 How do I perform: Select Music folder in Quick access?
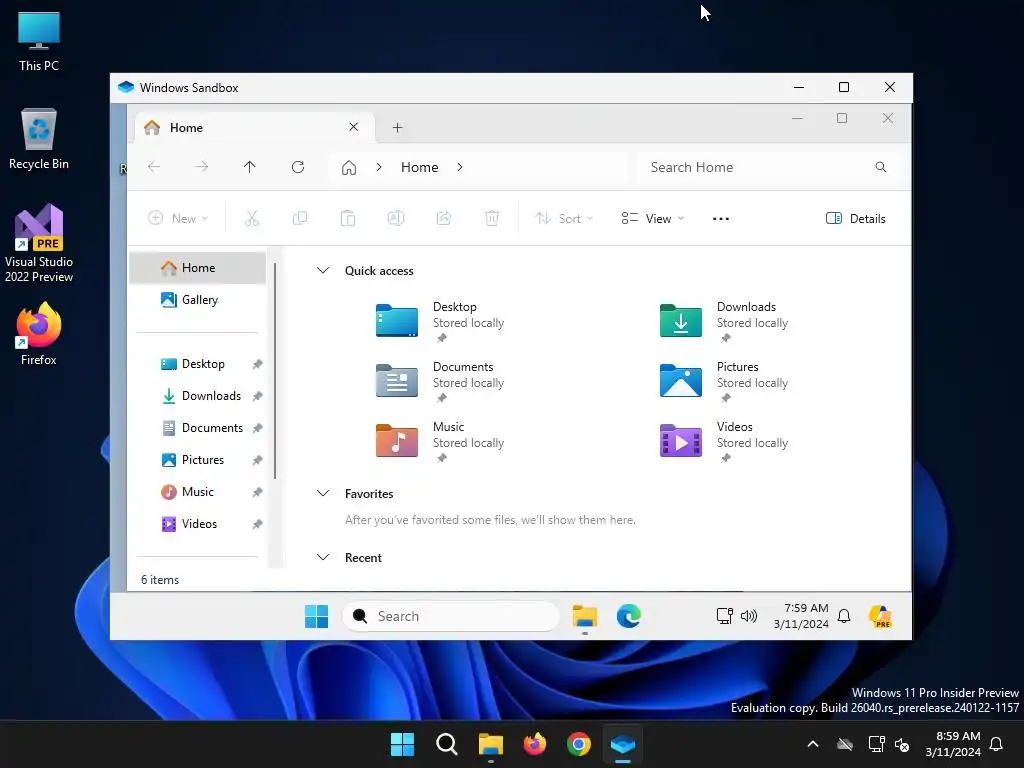[441, 441]
